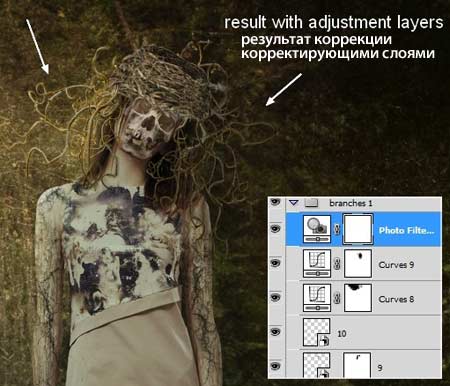Click the Curves 8 mask link icon
Image resolution: width=450 pixels, height=386 pixels.
[337, 298]
